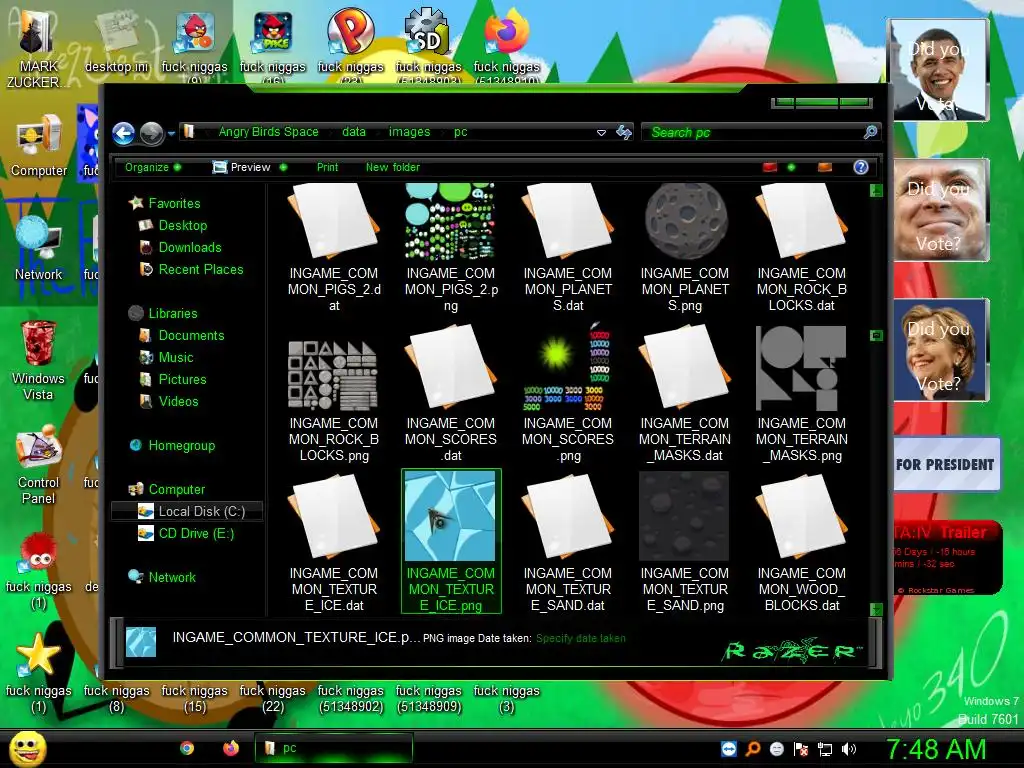Click the pc breadcrumb segment
Screen dimensions: 1024x768
460,131
